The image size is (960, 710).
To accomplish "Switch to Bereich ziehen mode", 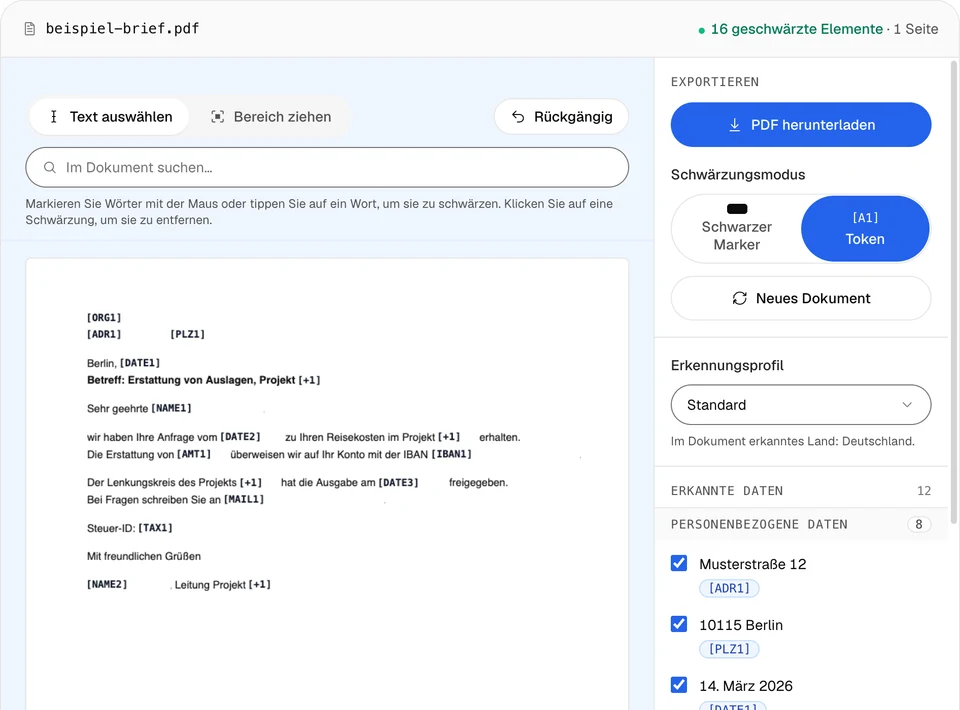I will [x=271, y=117].
